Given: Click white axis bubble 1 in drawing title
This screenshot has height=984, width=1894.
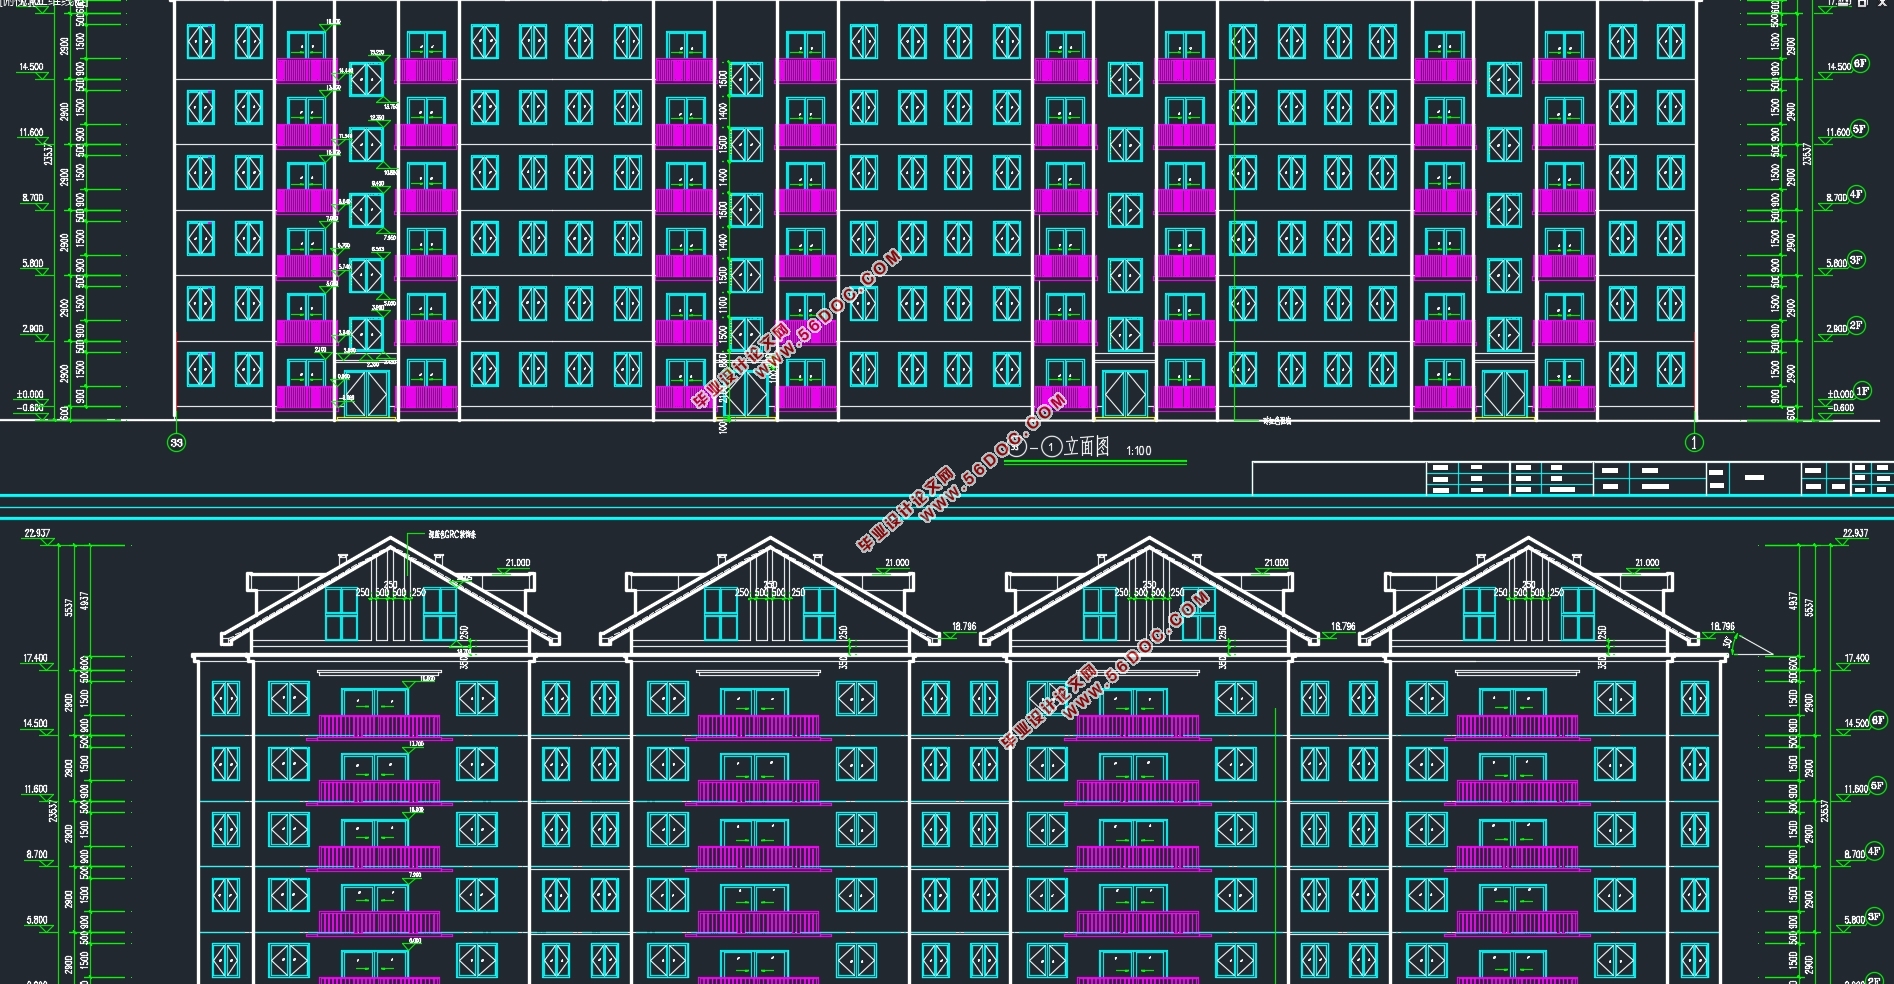Looking at the screenshot, I should pos(1051,447).
